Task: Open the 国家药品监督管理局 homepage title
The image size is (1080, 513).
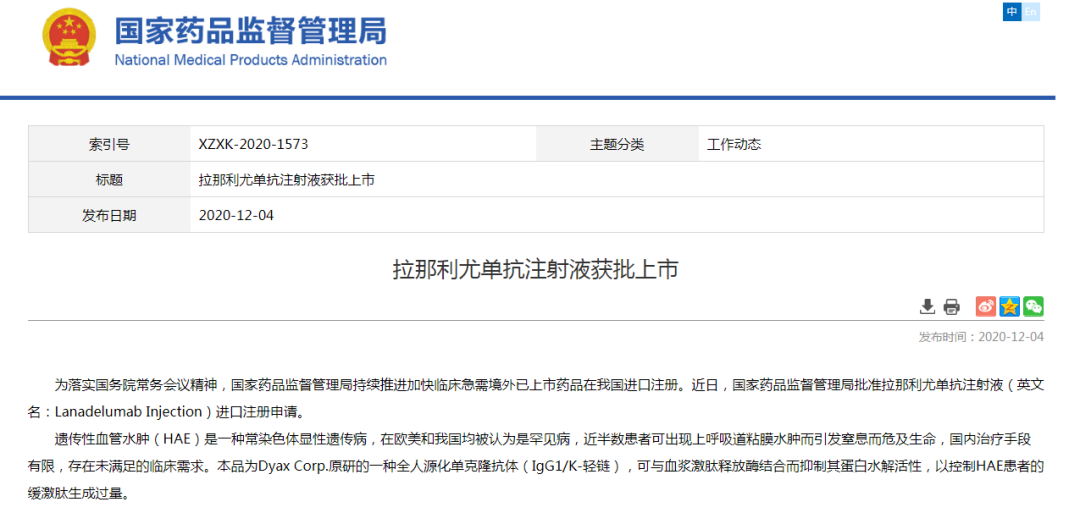Action: pos(251,30)
